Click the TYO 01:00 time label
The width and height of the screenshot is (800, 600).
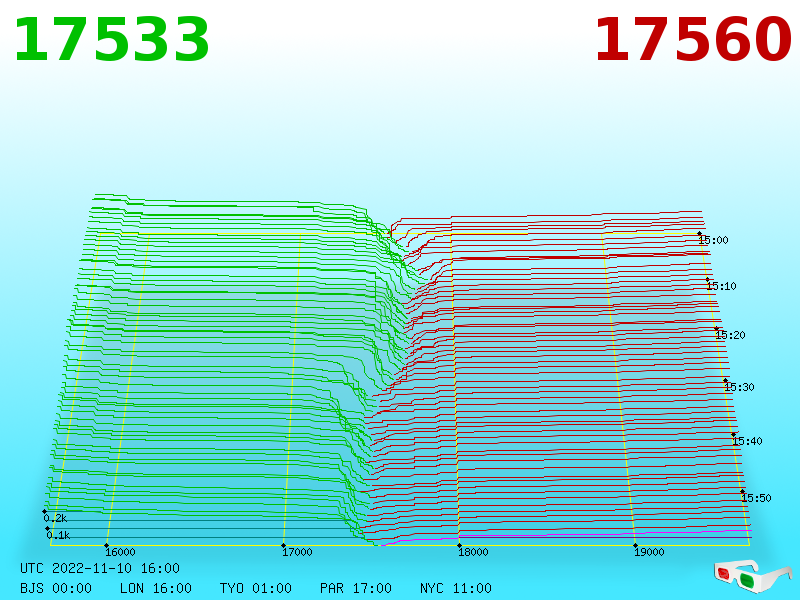(256, 588)
